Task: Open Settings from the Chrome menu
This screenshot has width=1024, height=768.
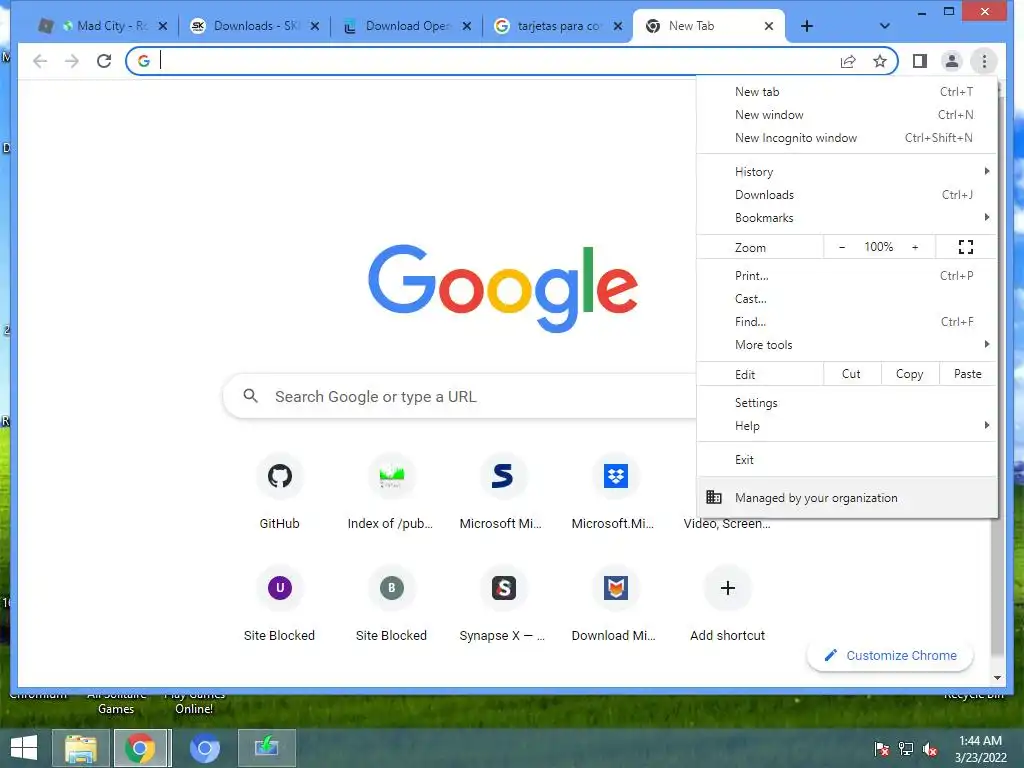Action: (x=846, y=403)
